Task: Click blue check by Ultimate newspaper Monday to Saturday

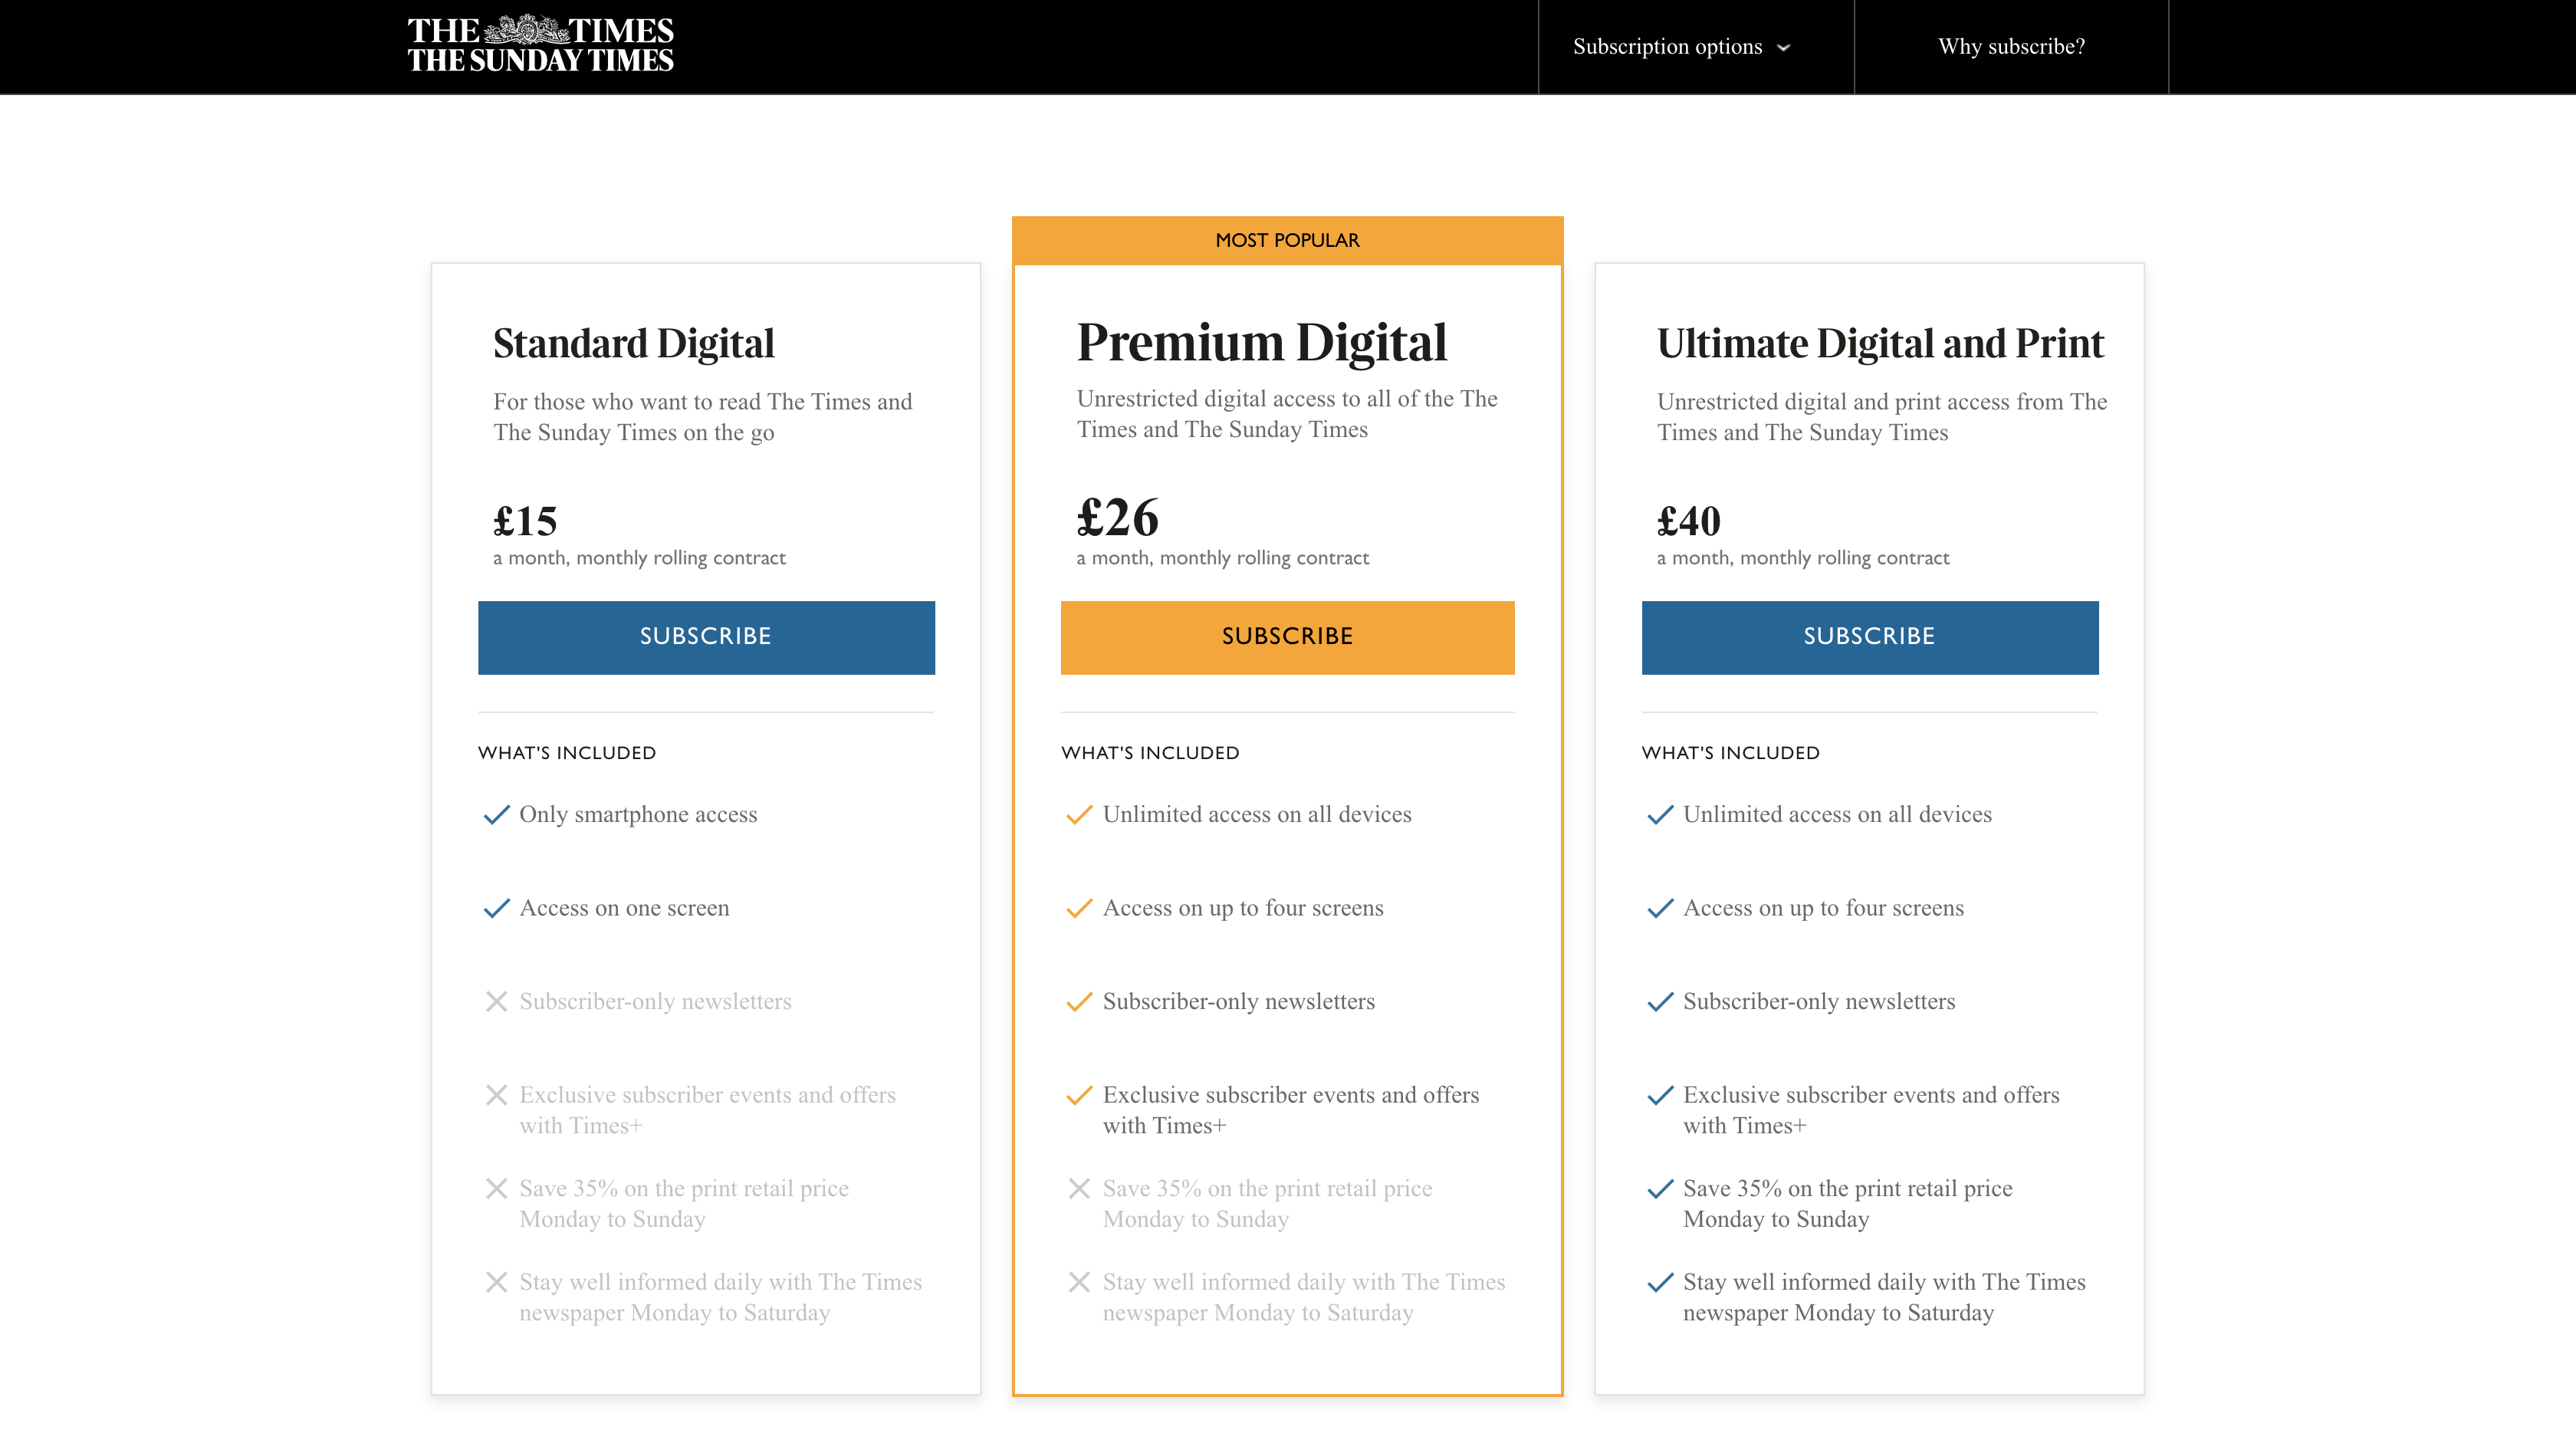Action: pyautogui.click(x=1660, y=1282)
